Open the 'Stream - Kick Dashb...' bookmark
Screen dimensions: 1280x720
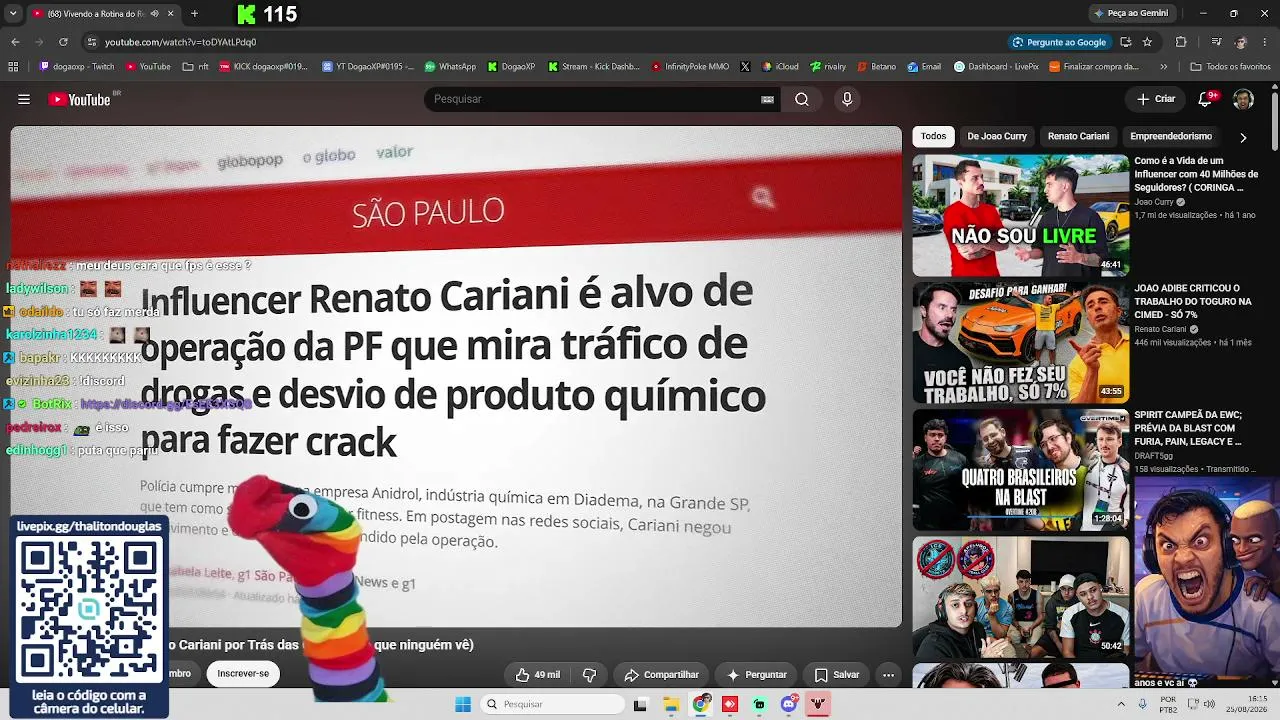click(x=592, y=67)
